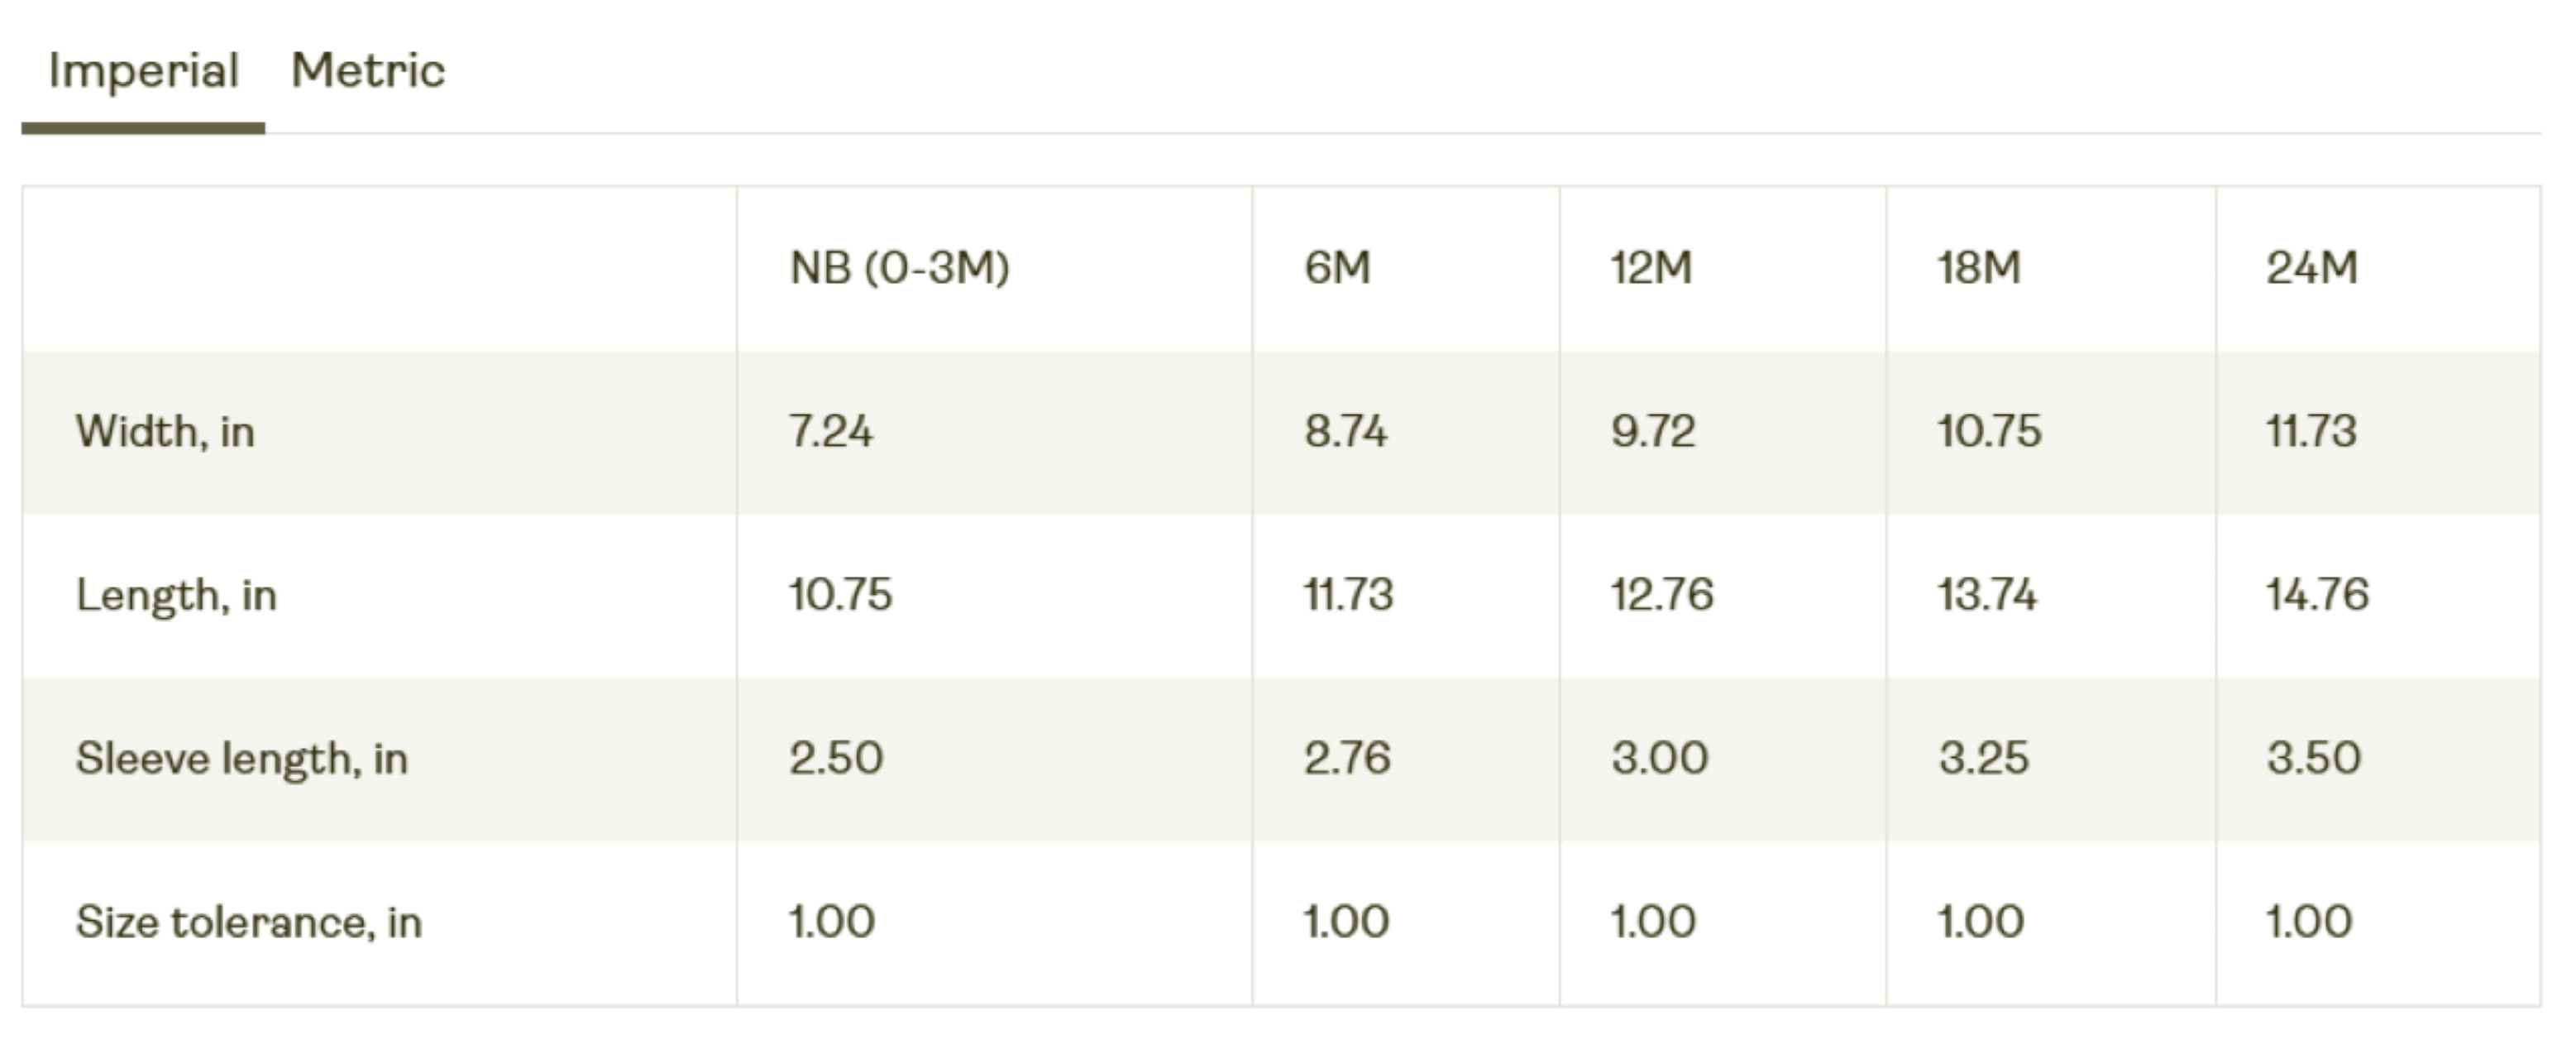This screenshot has height=1059, width=2576.
Task: Click the 12.76 length value for 12M
Action: pos(1662,595)
